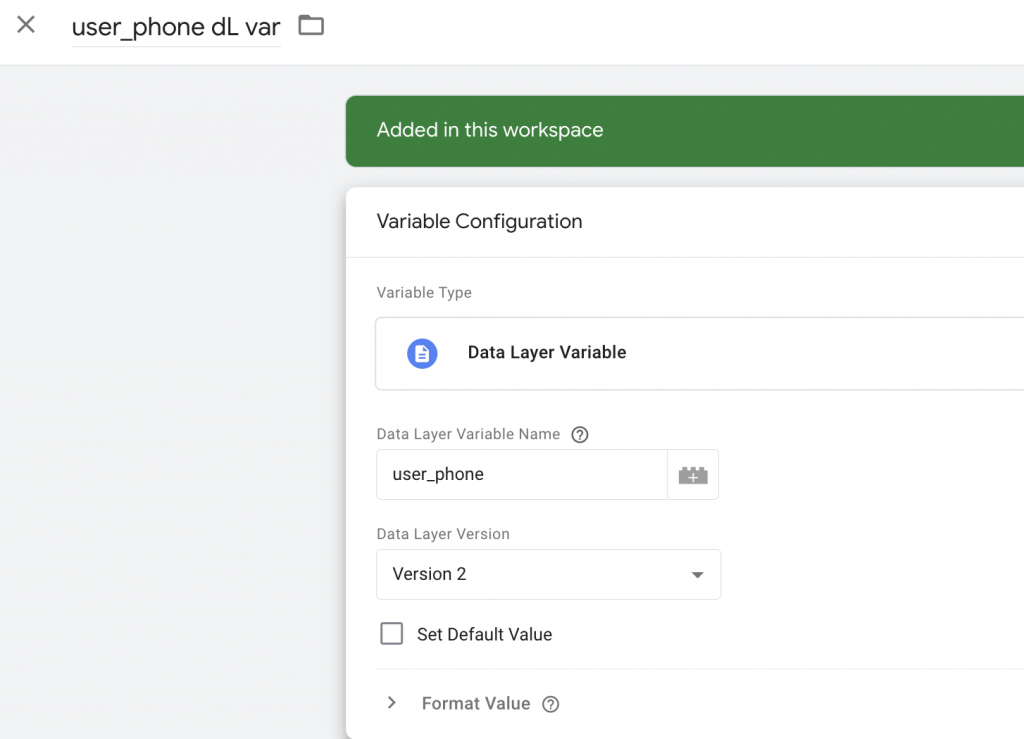
Task: Expand the Format Value section
Action: click(392, 703)
